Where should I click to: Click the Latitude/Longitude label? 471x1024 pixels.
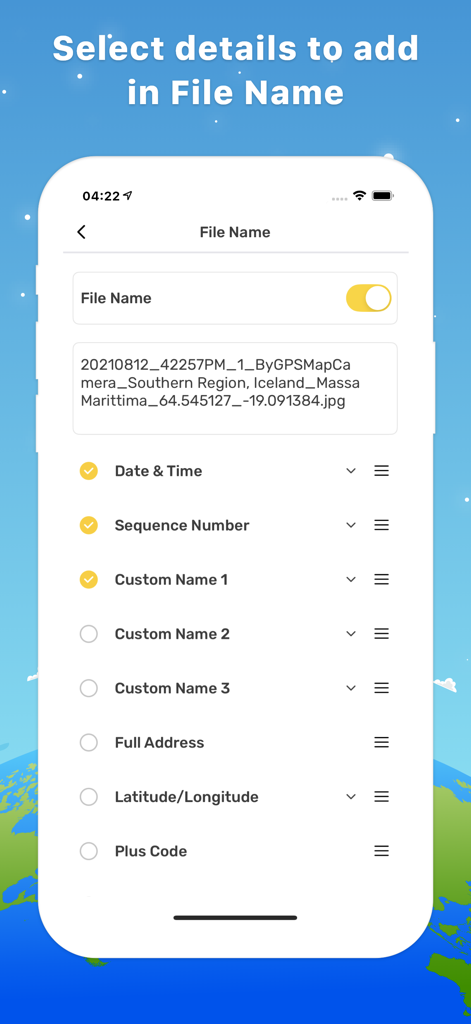pos(187,797)
